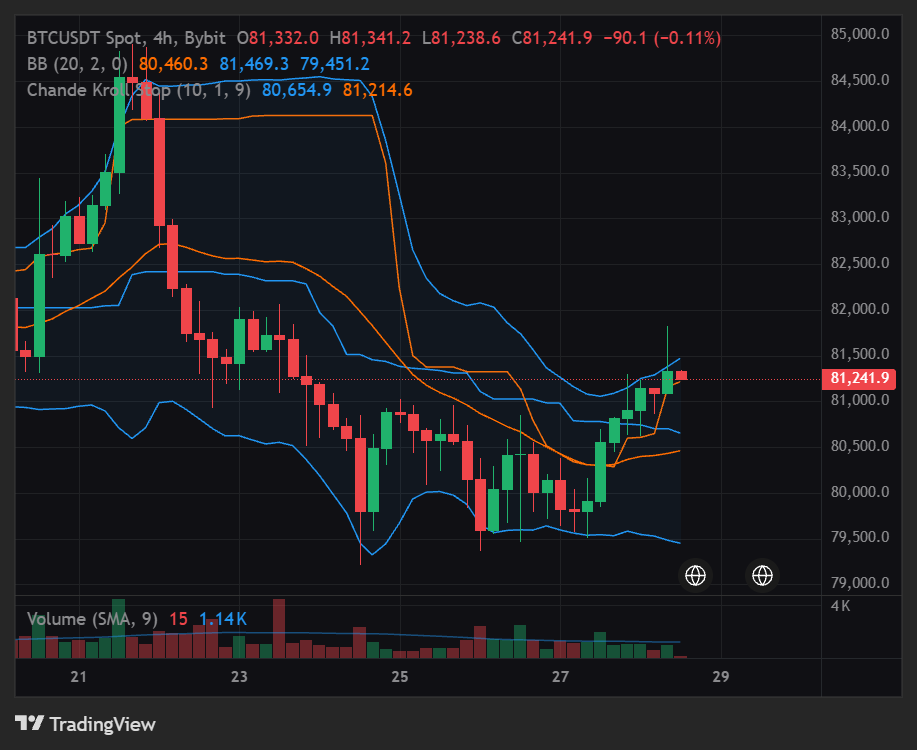Click the BB lower value 79,451.2
The width and height of the screenshot is (917, 750).
tap(335, 64)
